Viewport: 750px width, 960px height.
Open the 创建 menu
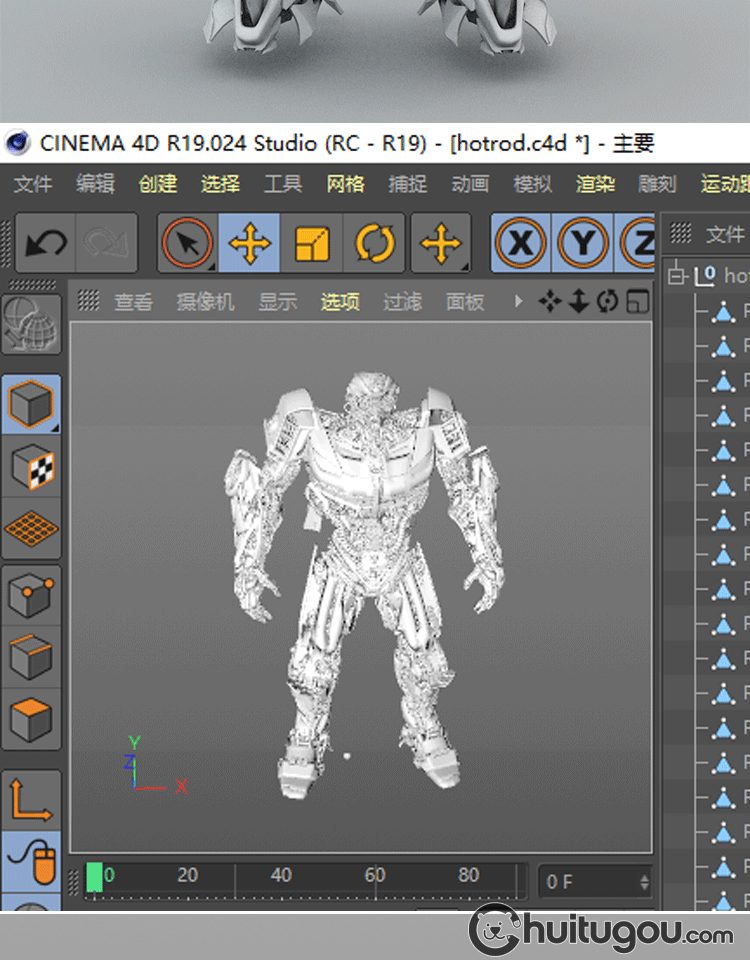[157, 184]
